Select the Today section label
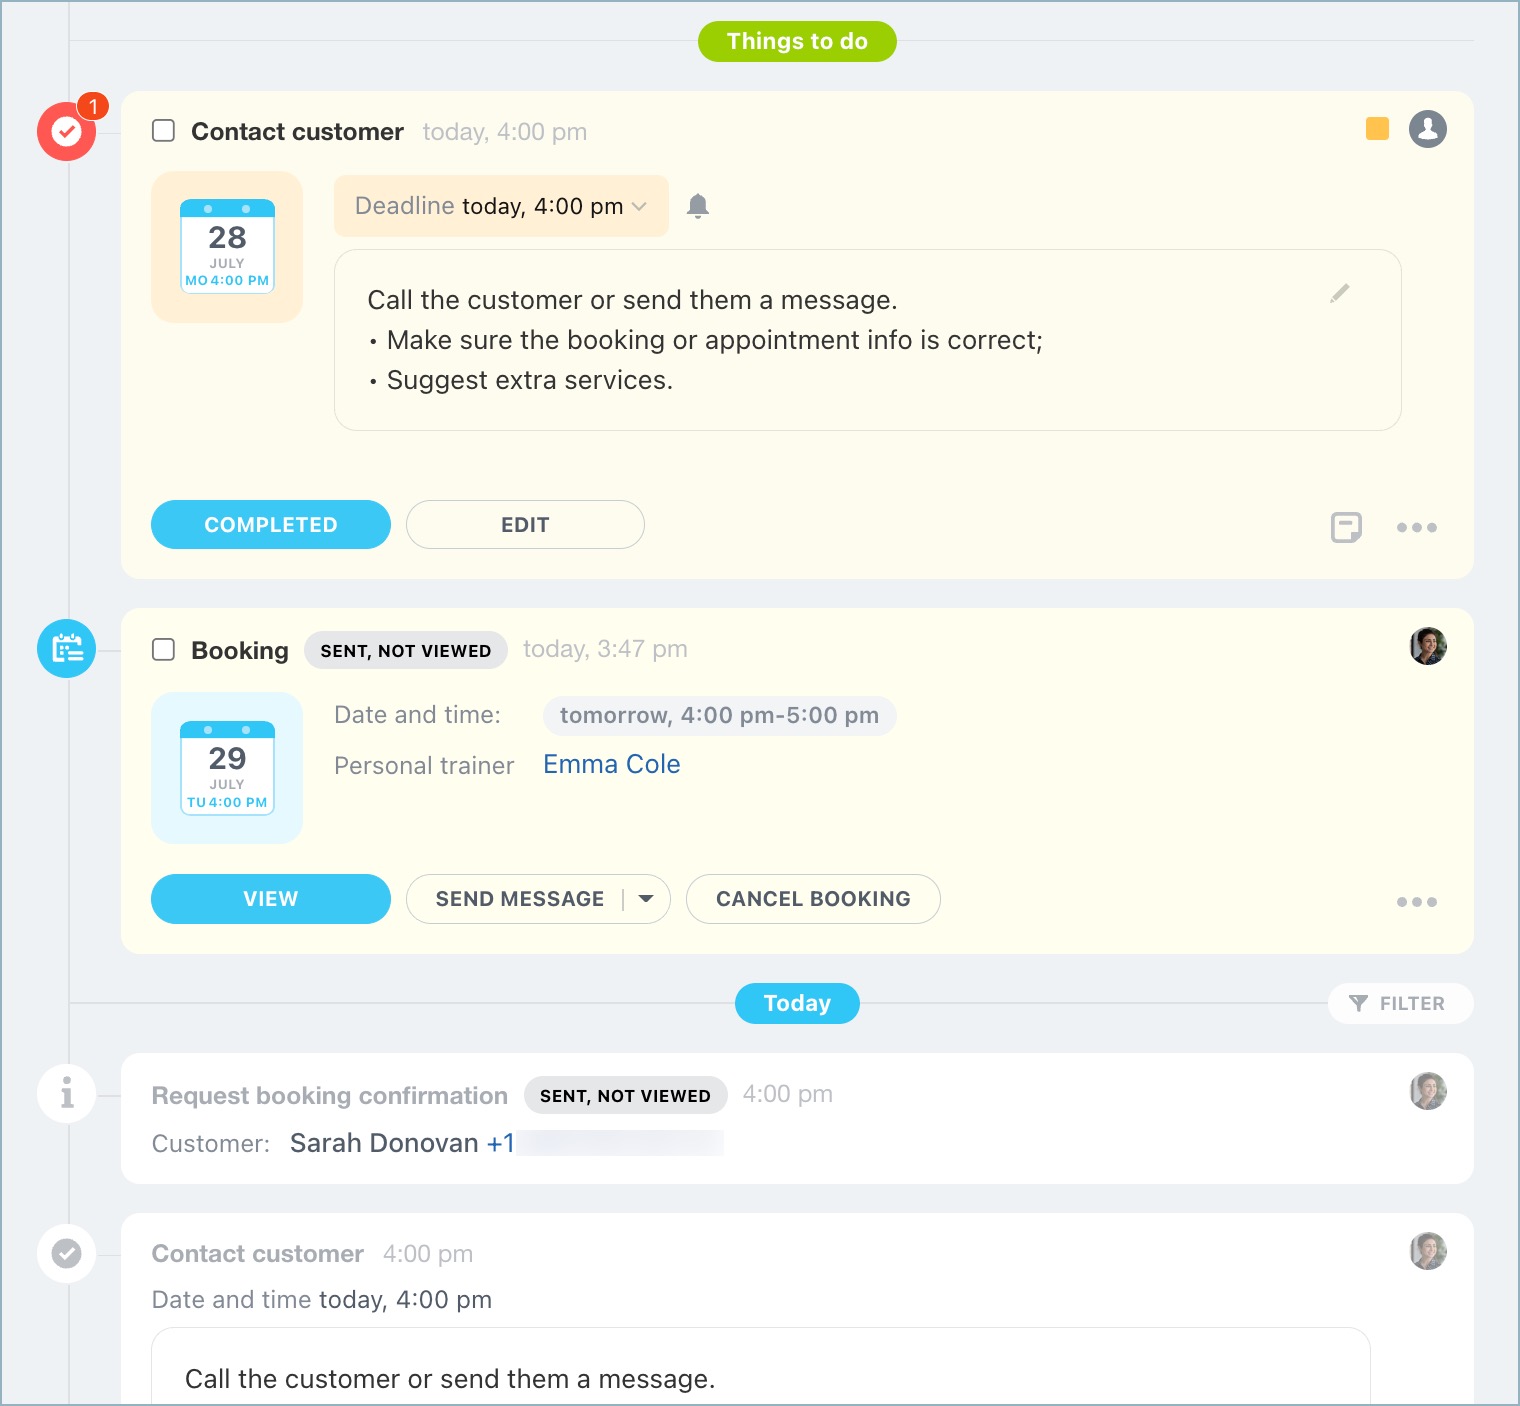The width and height of the screenshot is (1520, 1406). 796,1004
